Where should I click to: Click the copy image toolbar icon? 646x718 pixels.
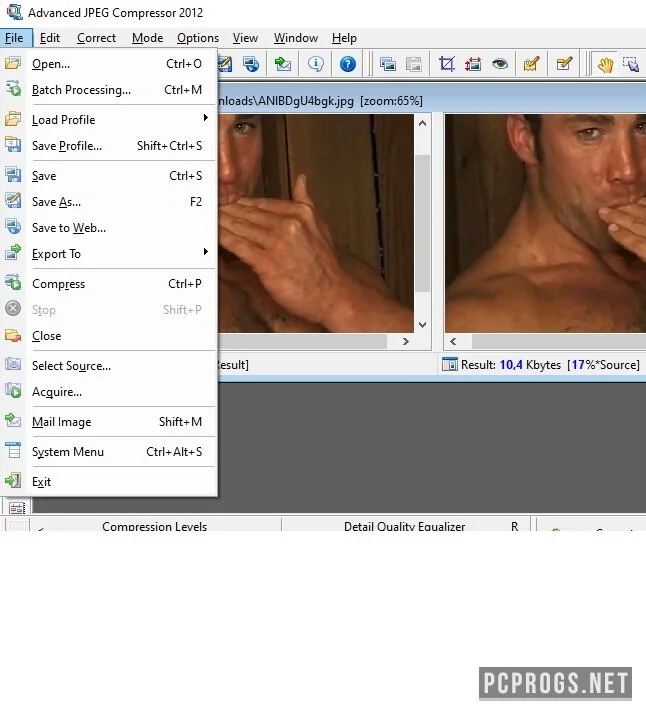tap(388, 64)
